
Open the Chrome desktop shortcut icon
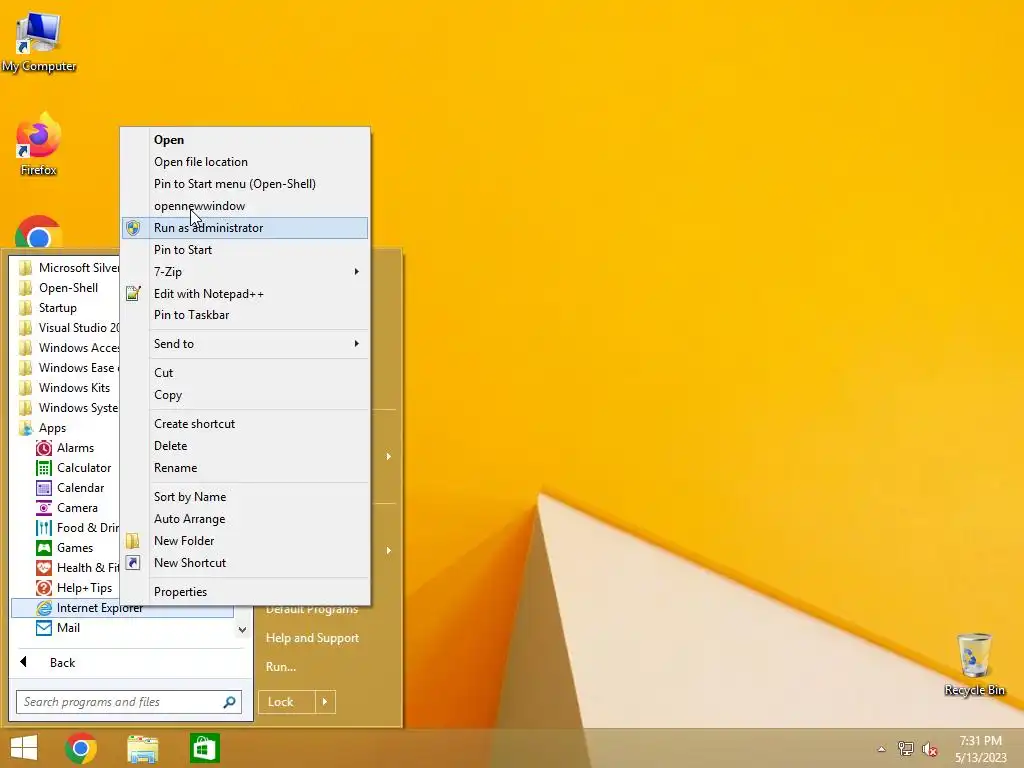pos(39,232)
